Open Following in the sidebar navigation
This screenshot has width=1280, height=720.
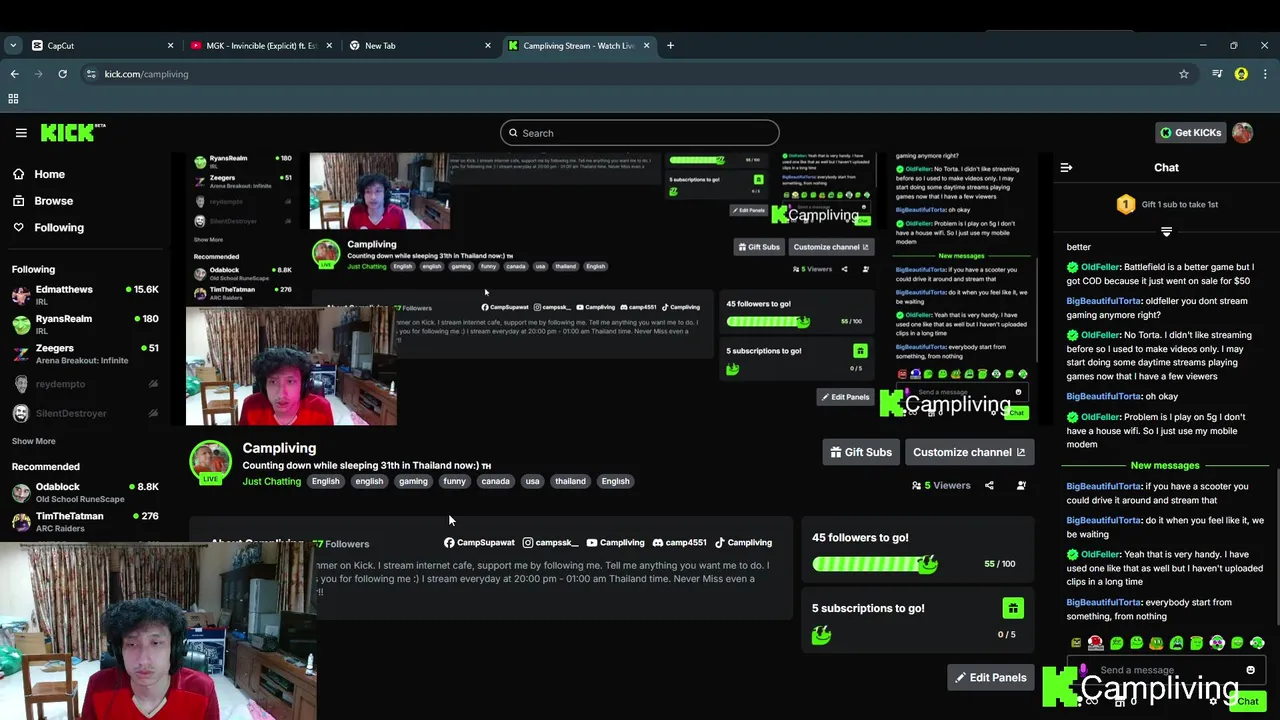48,228
